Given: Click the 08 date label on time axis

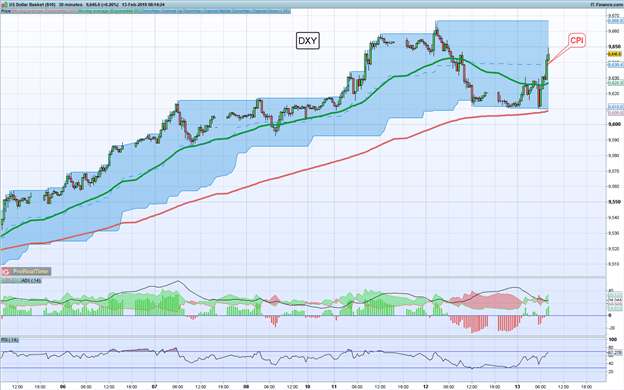Looking at the screenshot, I should coord(246,386).
